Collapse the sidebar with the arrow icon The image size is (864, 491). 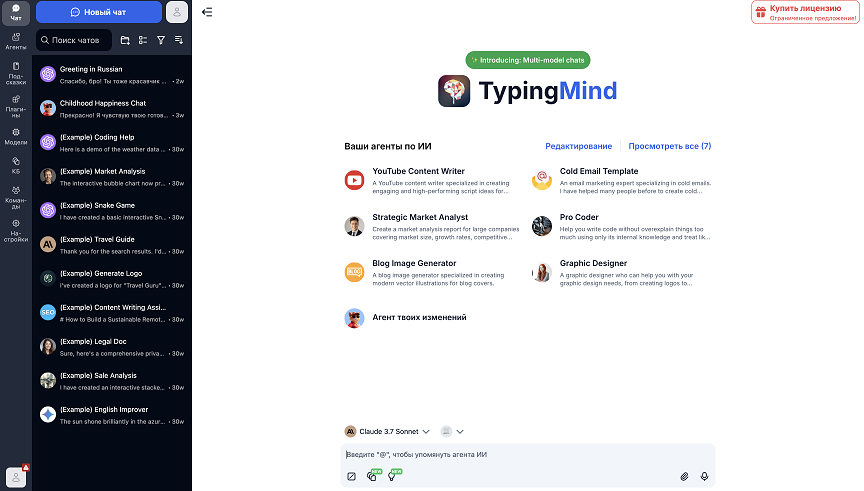coord(207,12)
